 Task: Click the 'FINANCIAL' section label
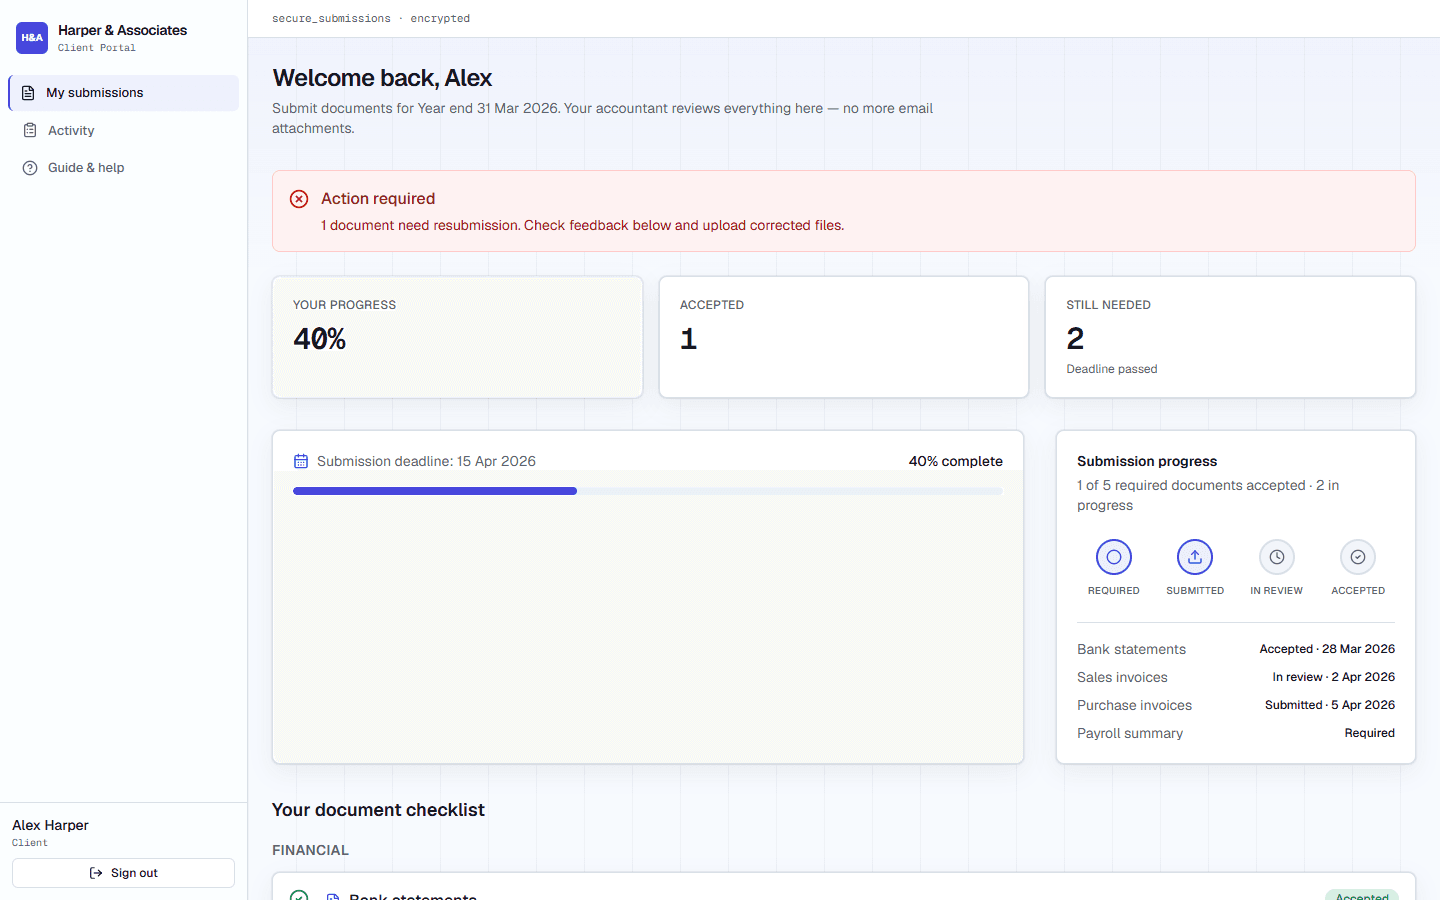311,850
